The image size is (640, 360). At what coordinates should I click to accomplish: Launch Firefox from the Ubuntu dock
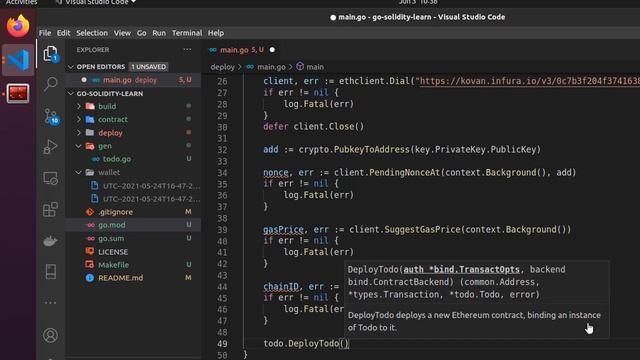[18, 26]
